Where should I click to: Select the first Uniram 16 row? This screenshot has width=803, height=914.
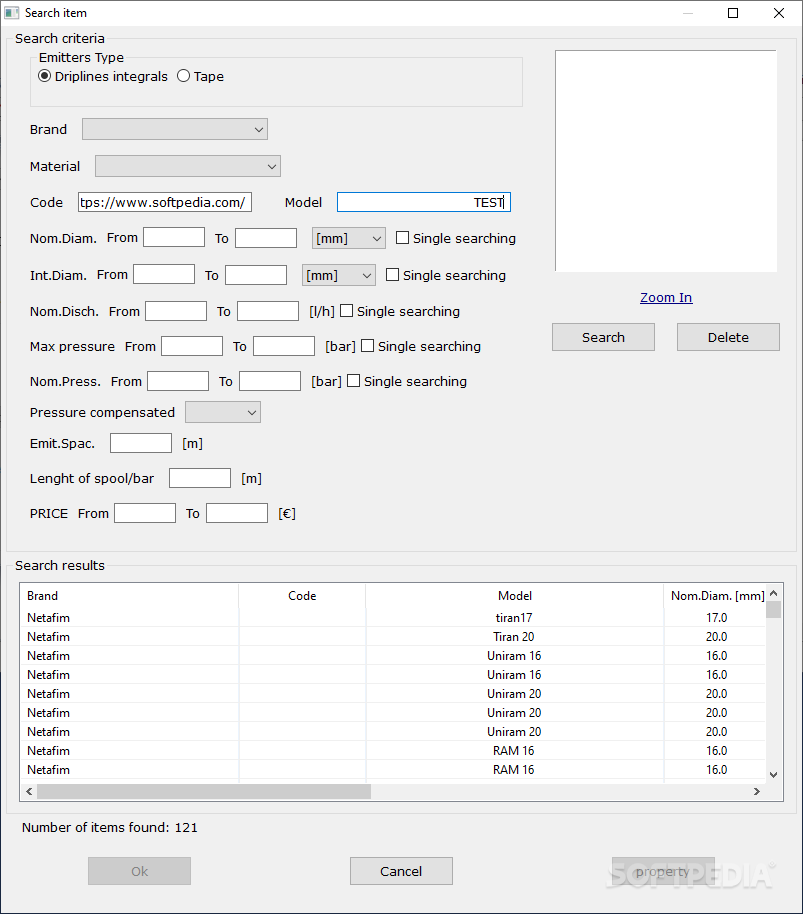click(393, 655)
